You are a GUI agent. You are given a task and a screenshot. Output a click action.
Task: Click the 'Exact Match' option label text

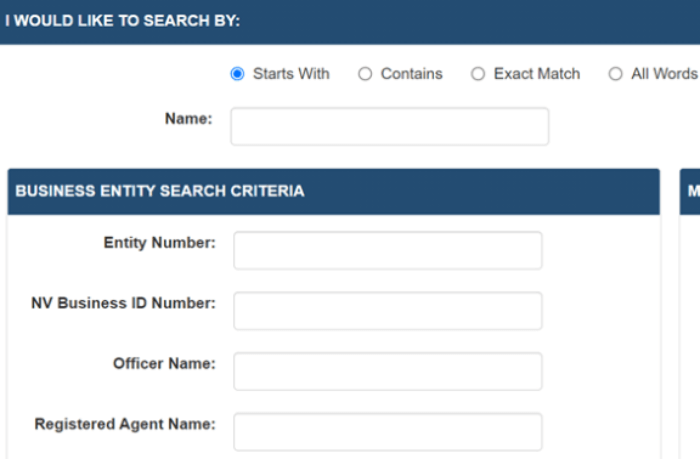(x=537, y=74)
